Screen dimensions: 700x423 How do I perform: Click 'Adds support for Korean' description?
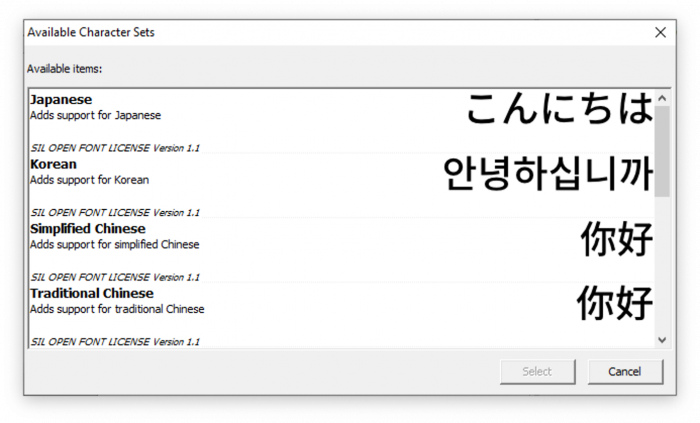(89, 180)
